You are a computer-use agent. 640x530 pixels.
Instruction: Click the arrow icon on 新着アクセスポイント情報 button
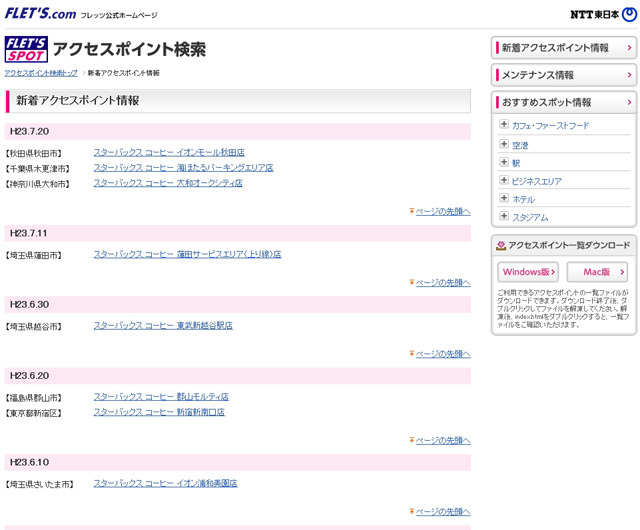click(629, 48)
